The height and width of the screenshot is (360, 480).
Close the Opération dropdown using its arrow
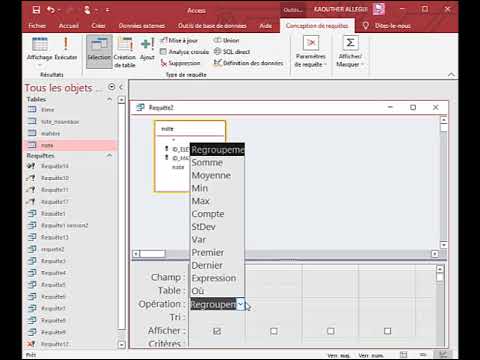tap(240, 304)
